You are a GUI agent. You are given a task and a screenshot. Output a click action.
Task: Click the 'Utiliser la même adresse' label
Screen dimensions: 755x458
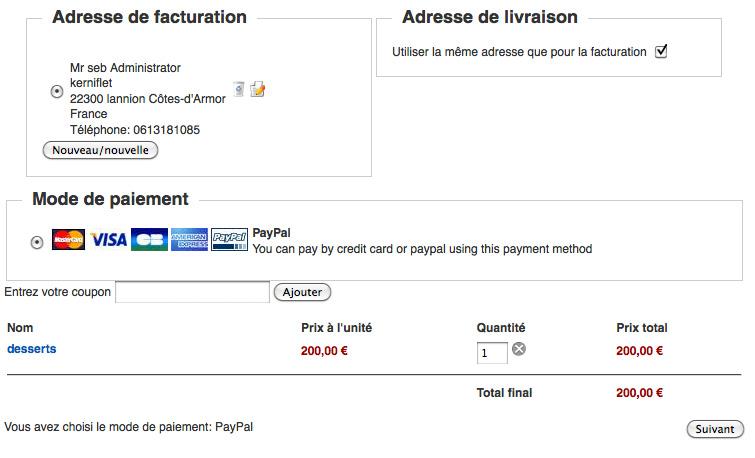(519, 52)
